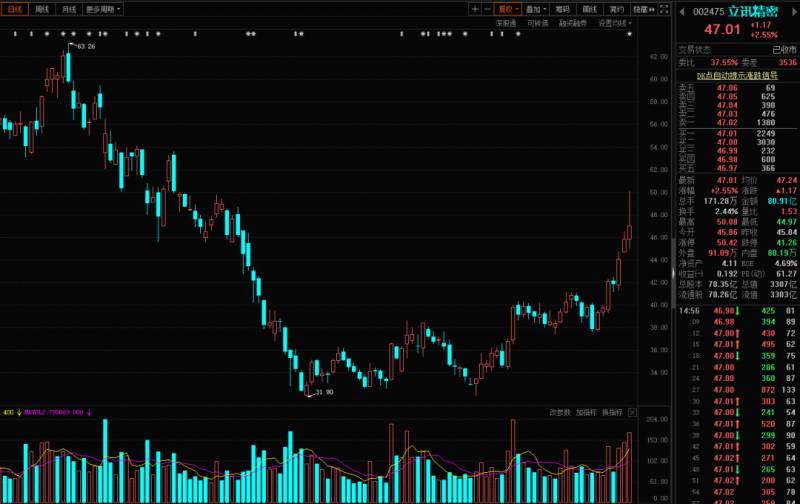Click the 已收市 trading status text
This screenshot has width=800, height=504.
784,49
